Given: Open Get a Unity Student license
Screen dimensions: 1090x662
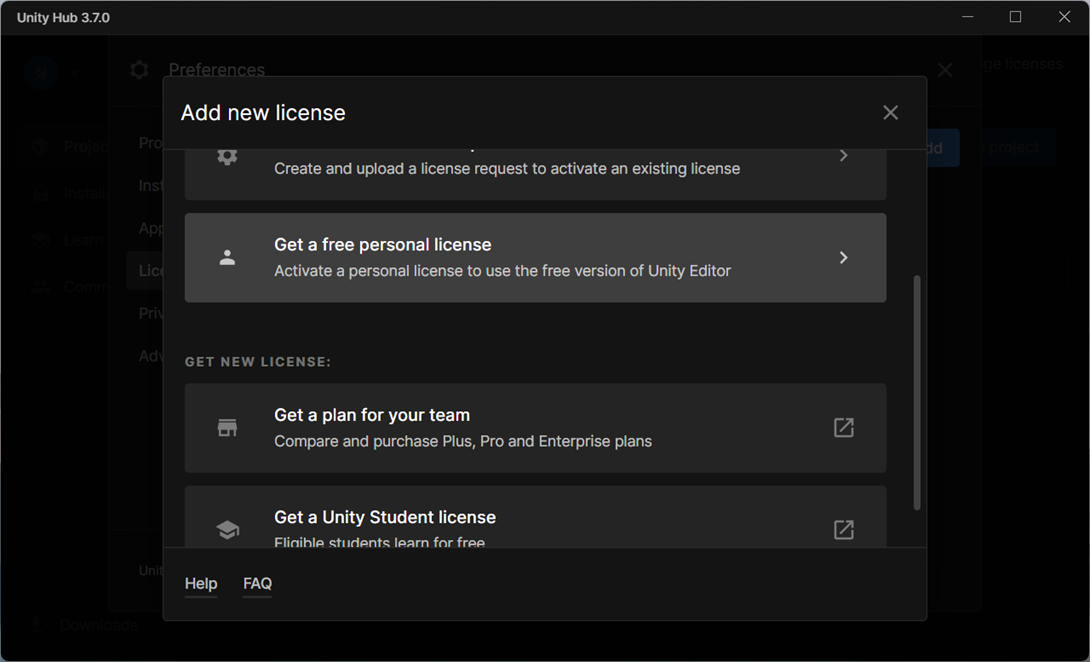Looking at the screenshot, I should coord(535,517).
